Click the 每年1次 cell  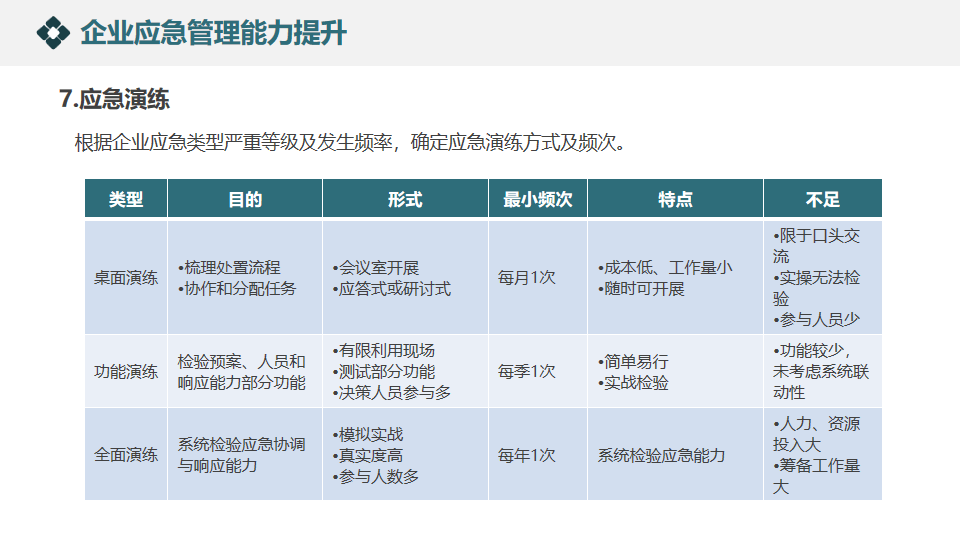click(x=538, y=454)
